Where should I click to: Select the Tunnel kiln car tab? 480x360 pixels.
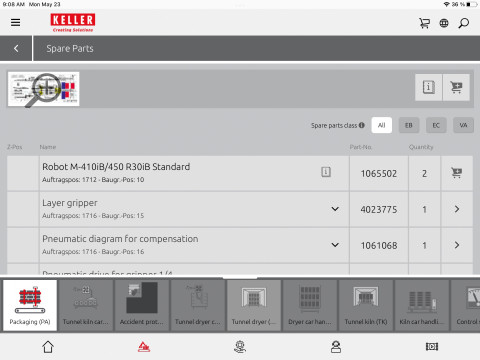pos(85,305)
